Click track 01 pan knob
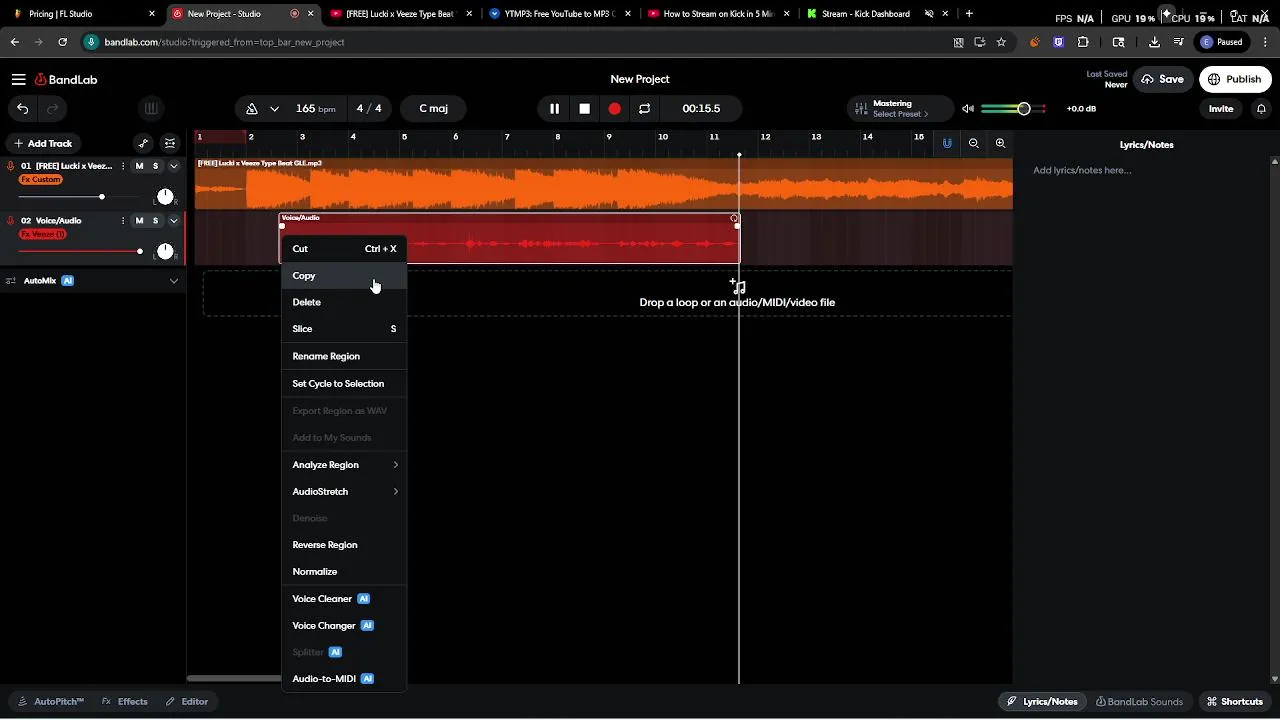 pyautogui.click(x=165, y=196)
